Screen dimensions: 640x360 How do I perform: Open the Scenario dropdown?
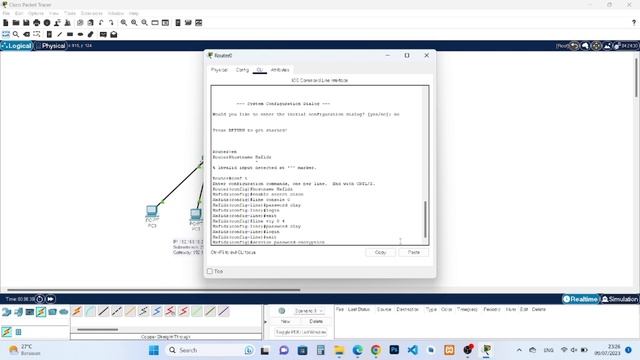(309, 311)
